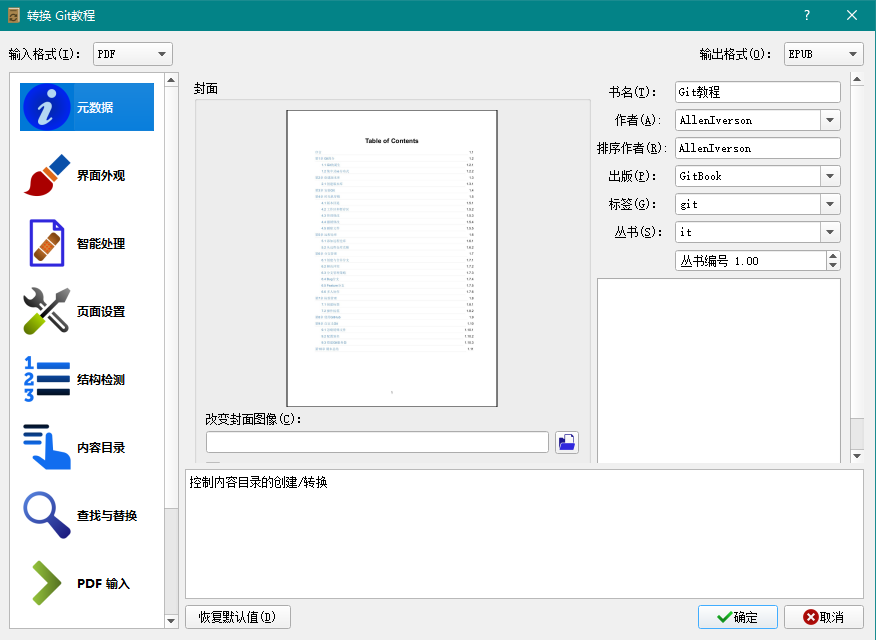Image resolution: width=876 pixels, height=640 pixels.
Task: Open 页面设置 wrench and screwdriver icon
Action: [46, 311]
